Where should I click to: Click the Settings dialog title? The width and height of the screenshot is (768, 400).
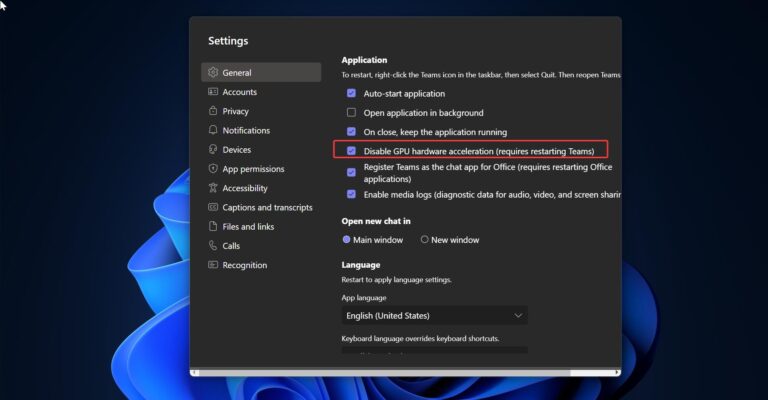(228, 41)
